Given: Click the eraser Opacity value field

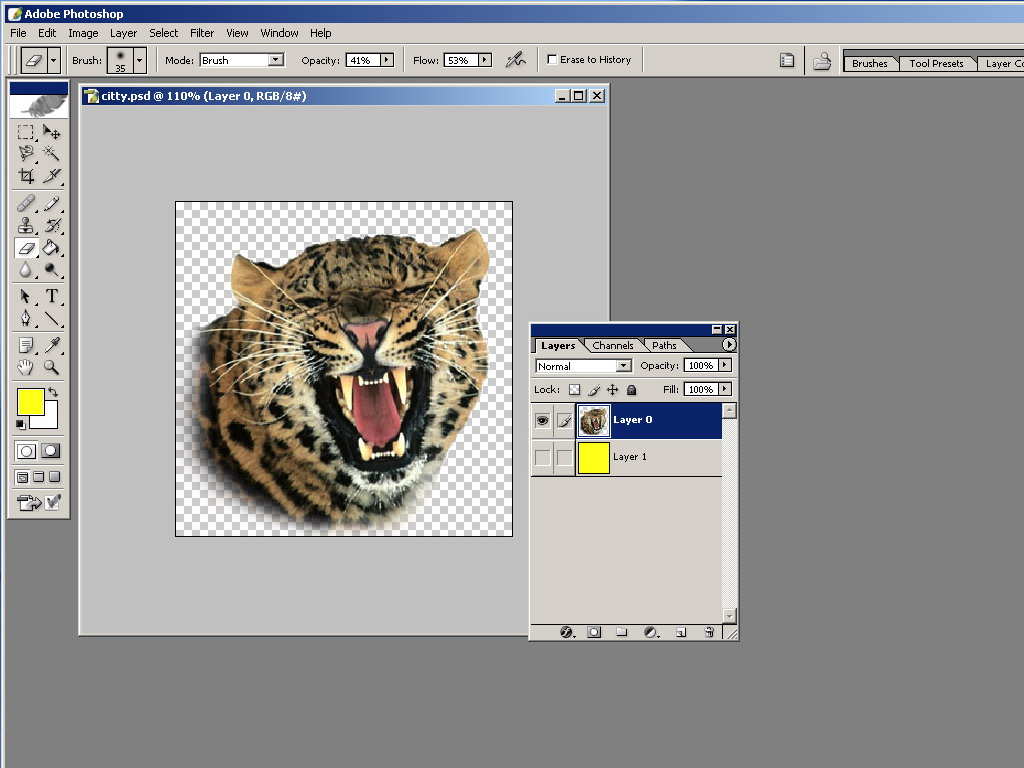Looking at the screenshot, I should 361,60.
